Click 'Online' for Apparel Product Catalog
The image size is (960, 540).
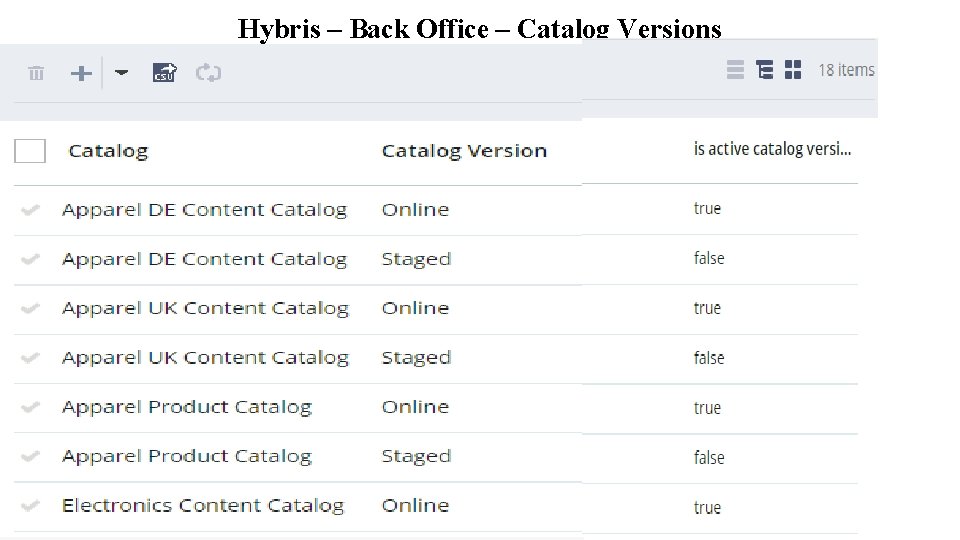pos(415,407)
